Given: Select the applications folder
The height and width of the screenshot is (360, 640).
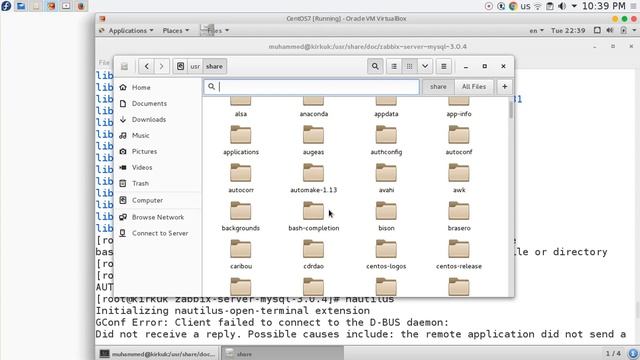Looking at the screenshot, I should pos(240,140).
